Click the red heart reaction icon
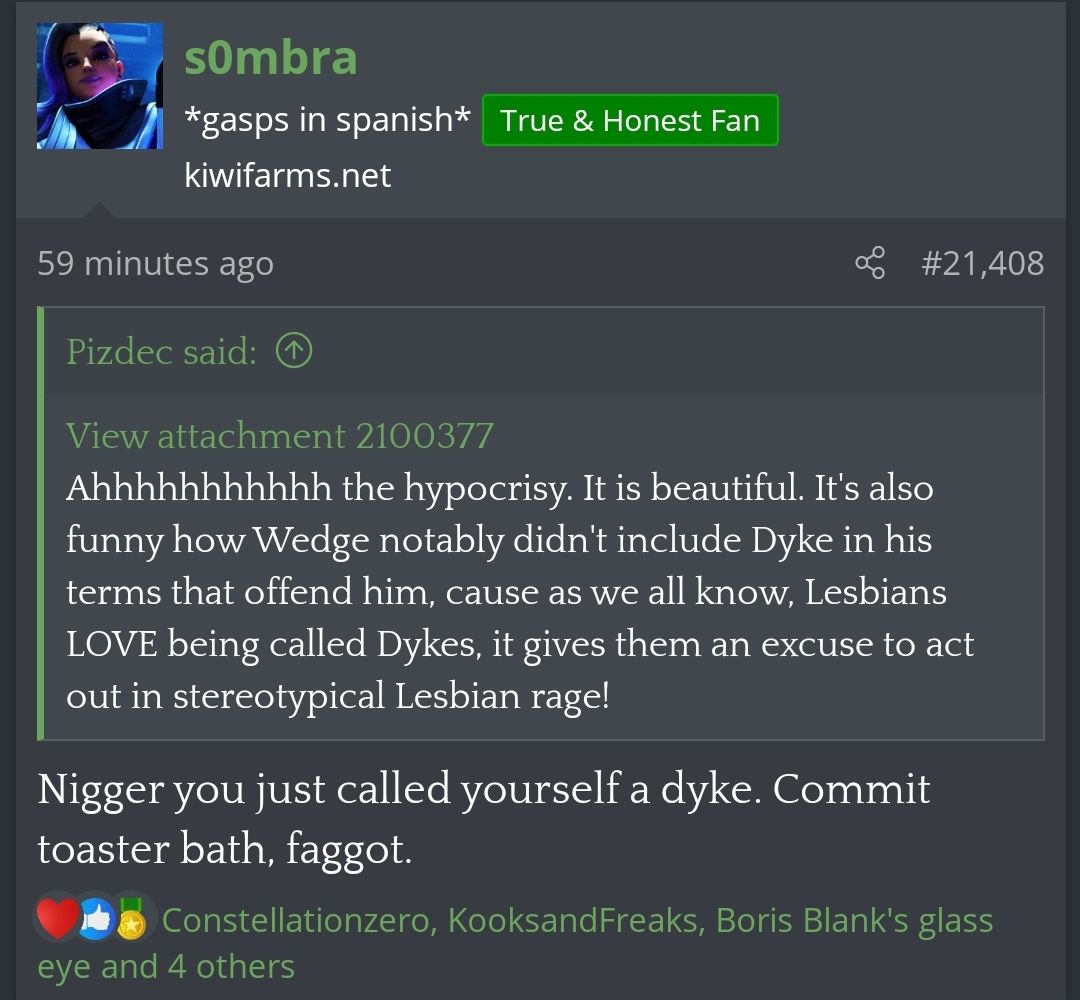The width and height of the screenshot is (1080, 1000). click(56, 919)
